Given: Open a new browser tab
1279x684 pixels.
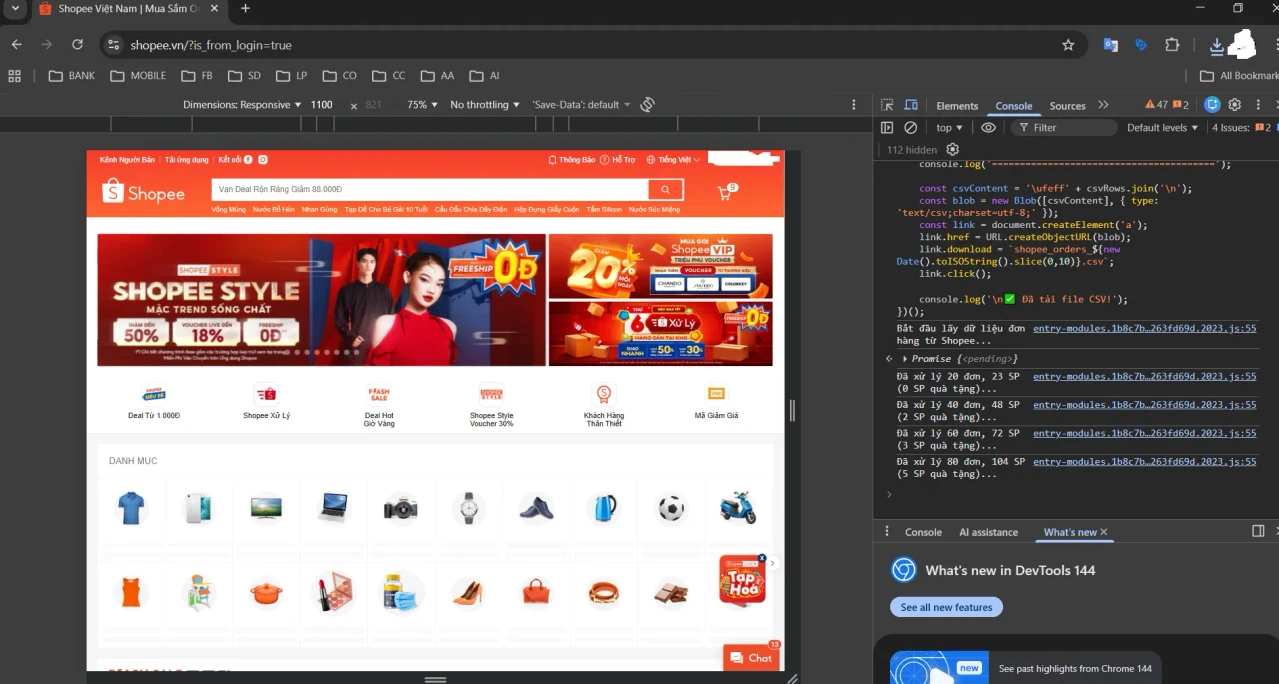Looking at the screenshot, I should 245,9.
